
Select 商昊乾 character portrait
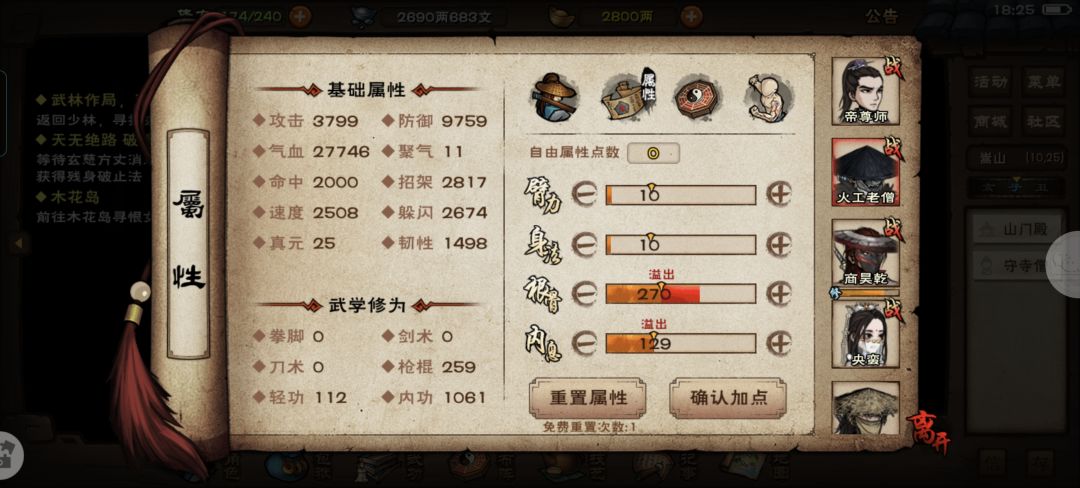tap(865, 253)
